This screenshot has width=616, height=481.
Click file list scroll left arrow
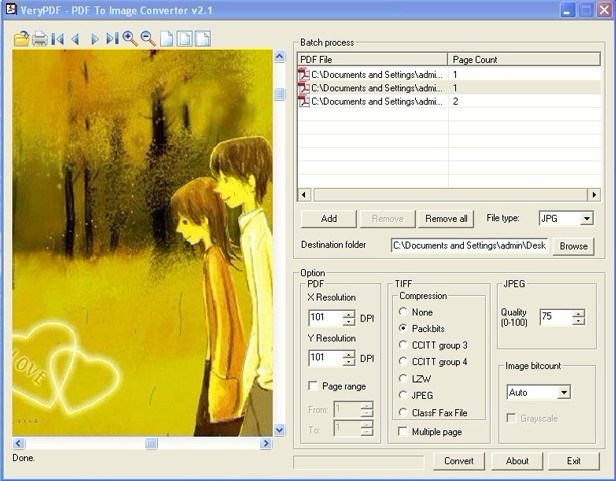[304, 195]
